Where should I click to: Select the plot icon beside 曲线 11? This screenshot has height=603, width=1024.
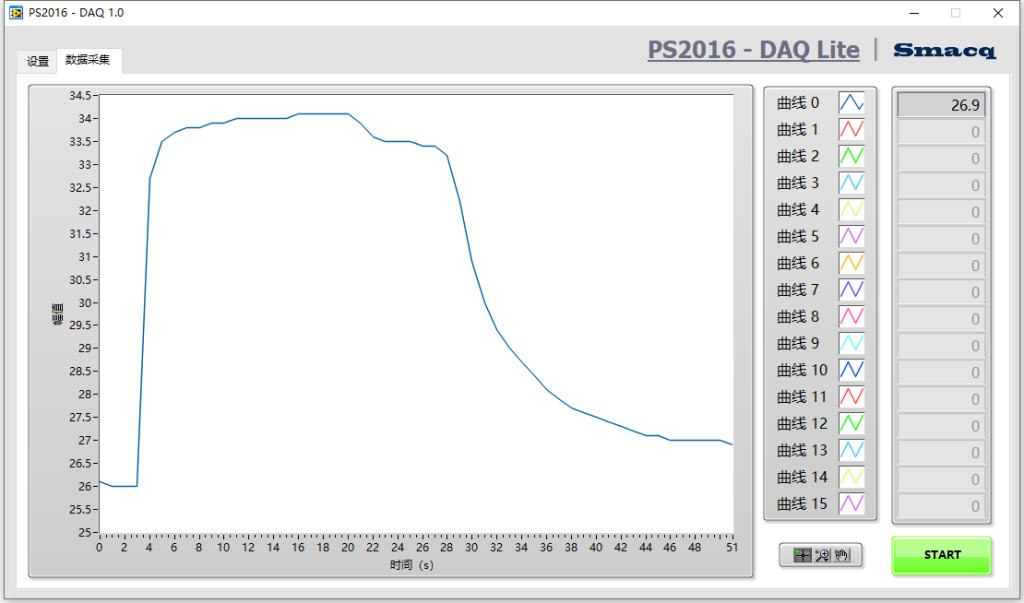pos(852,397)
